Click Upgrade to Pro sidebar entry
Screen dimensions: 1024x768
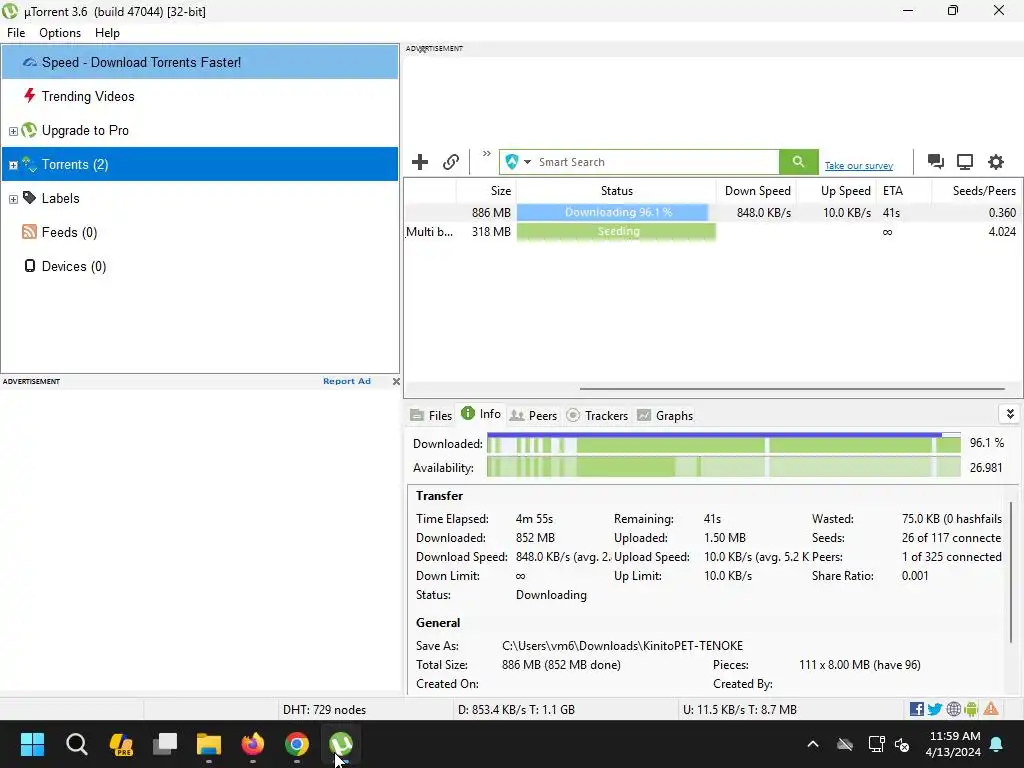85,131
